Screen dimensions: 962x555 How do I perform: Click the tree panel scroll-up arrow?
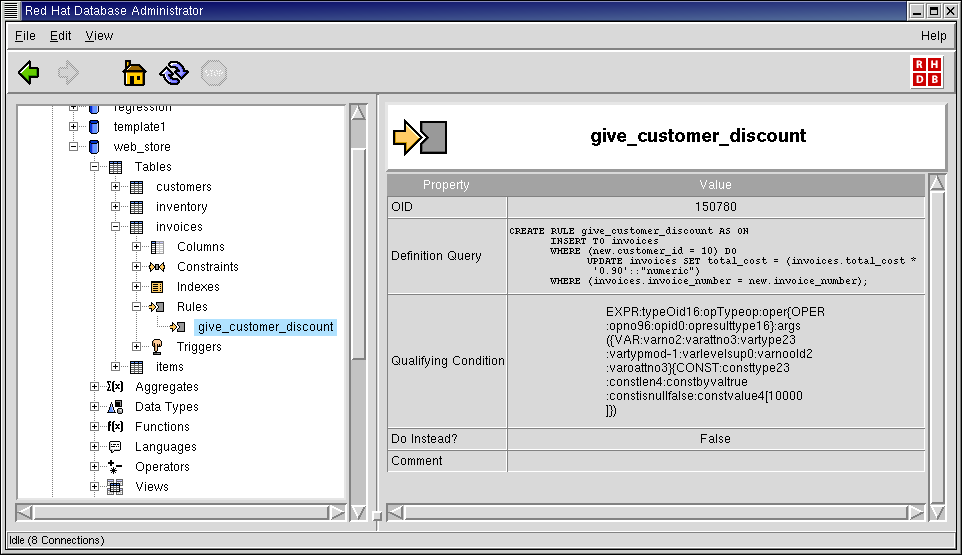[x=358, y=112]
